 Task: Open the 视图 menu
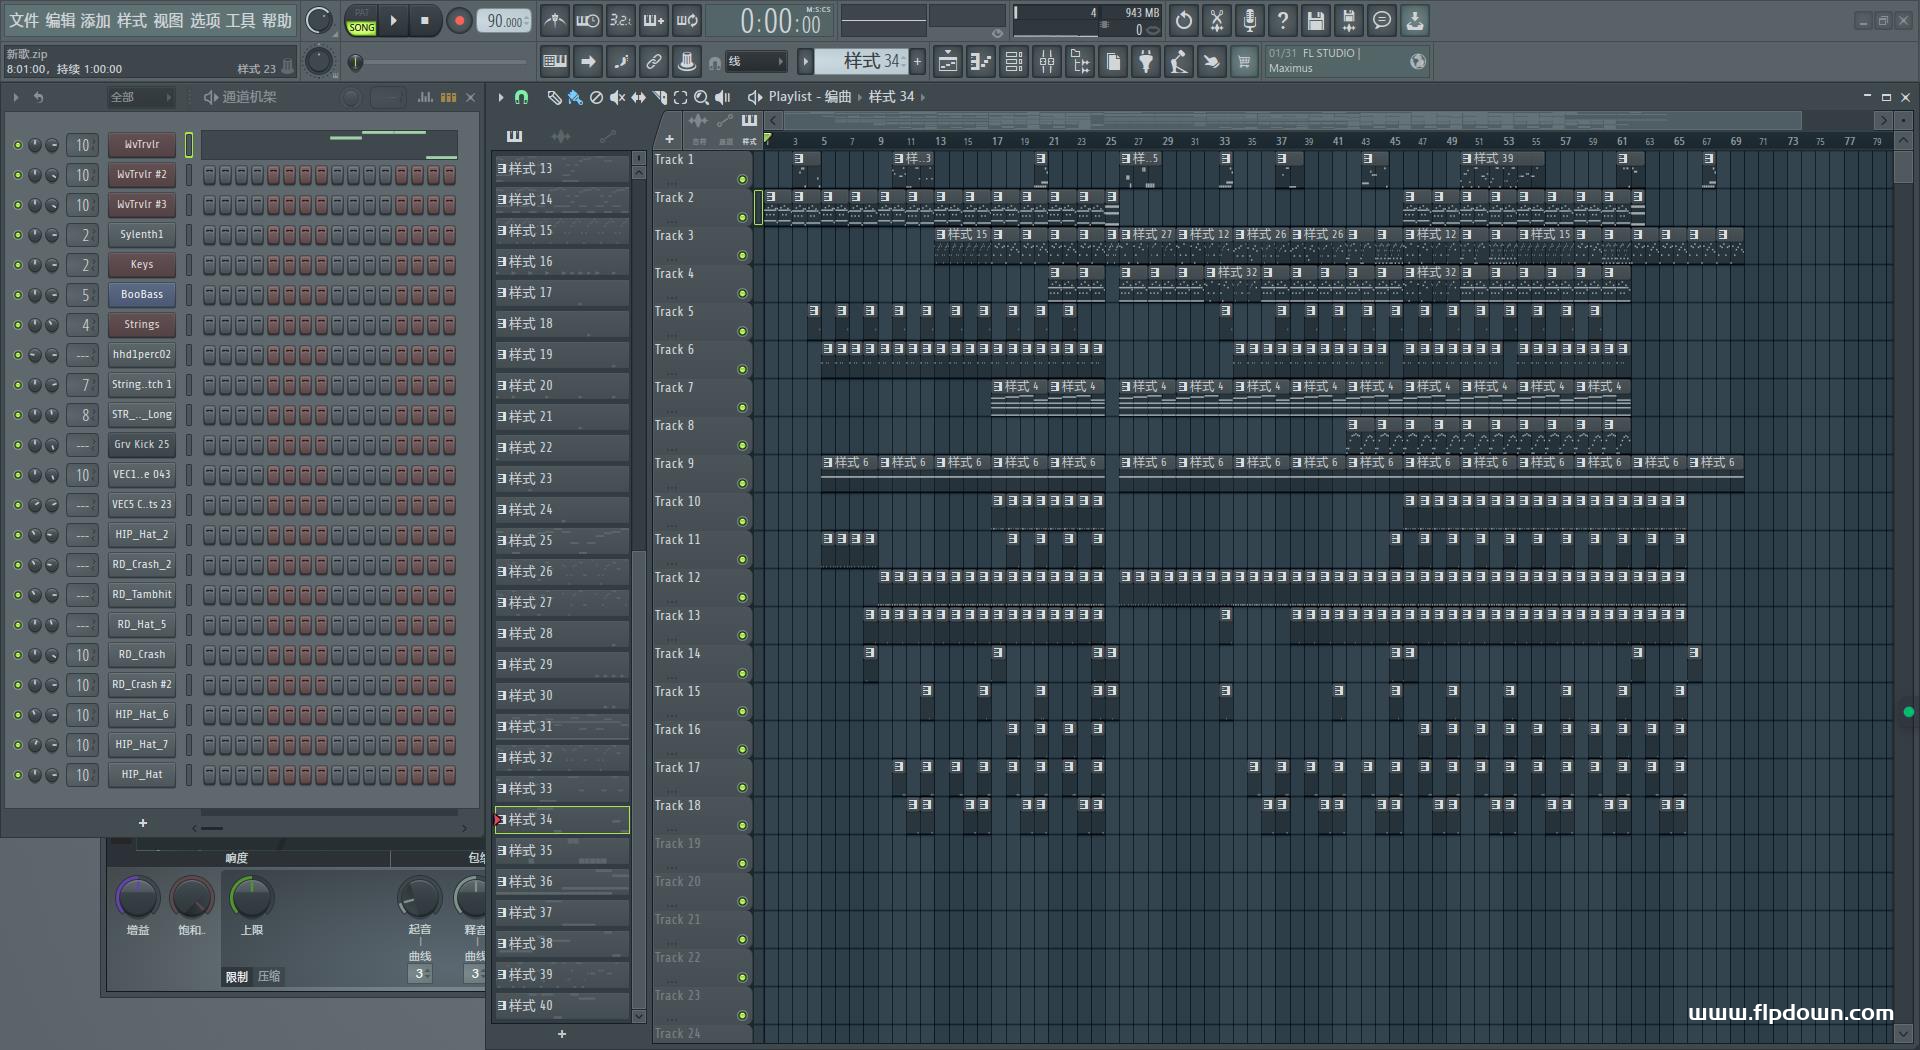point(168,20)
